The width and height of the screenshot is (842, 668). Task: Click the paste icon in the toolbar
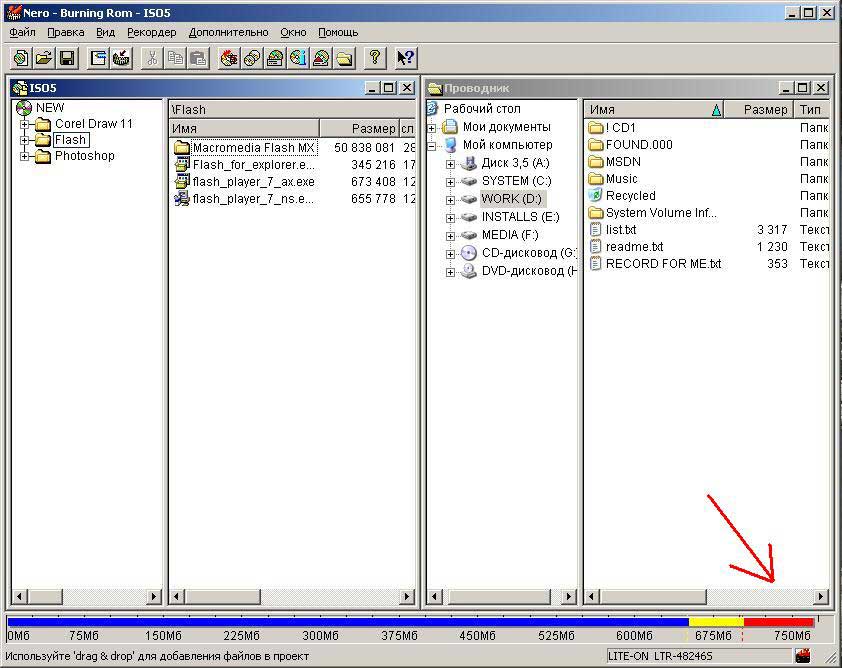199,57
